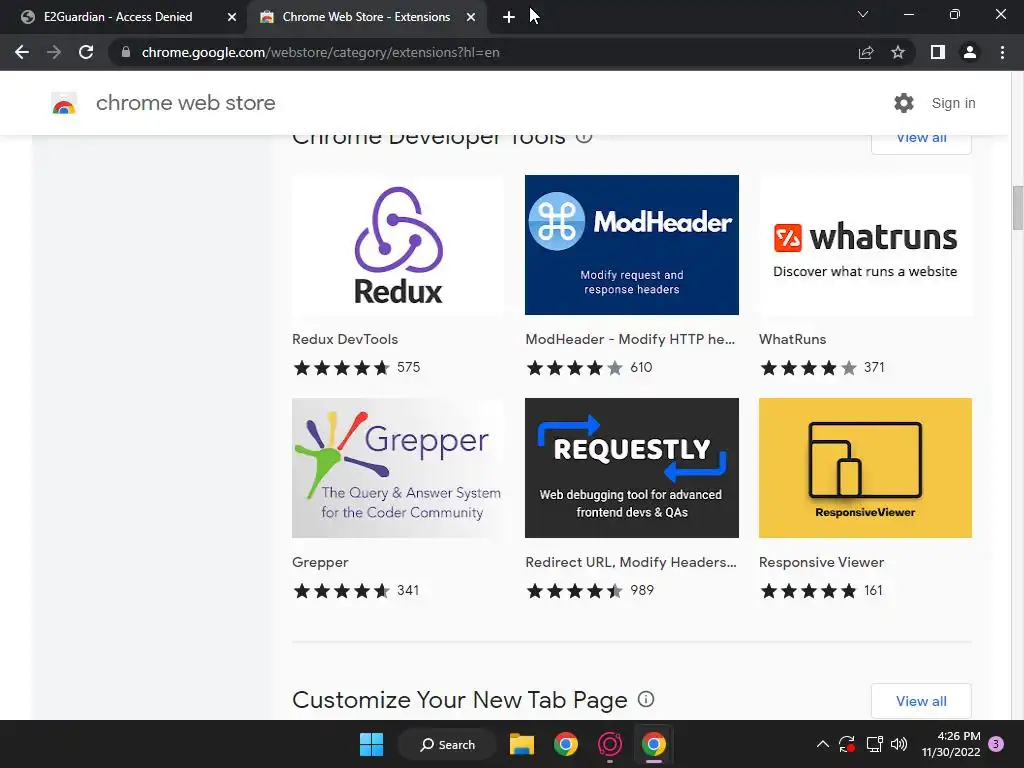Click the 371 rating count
The width and height of the screenshot is (1024, 768).
pos(874,367)
